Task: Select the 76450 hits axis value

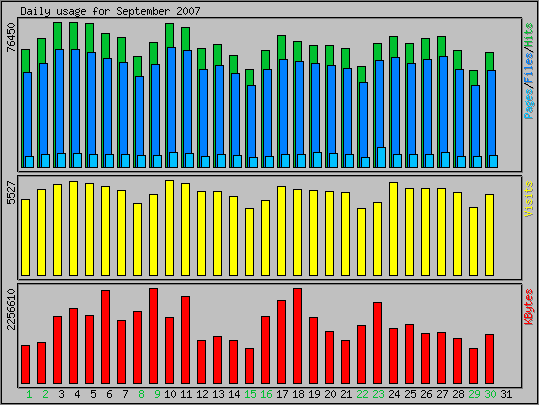Action: point(11,37)
